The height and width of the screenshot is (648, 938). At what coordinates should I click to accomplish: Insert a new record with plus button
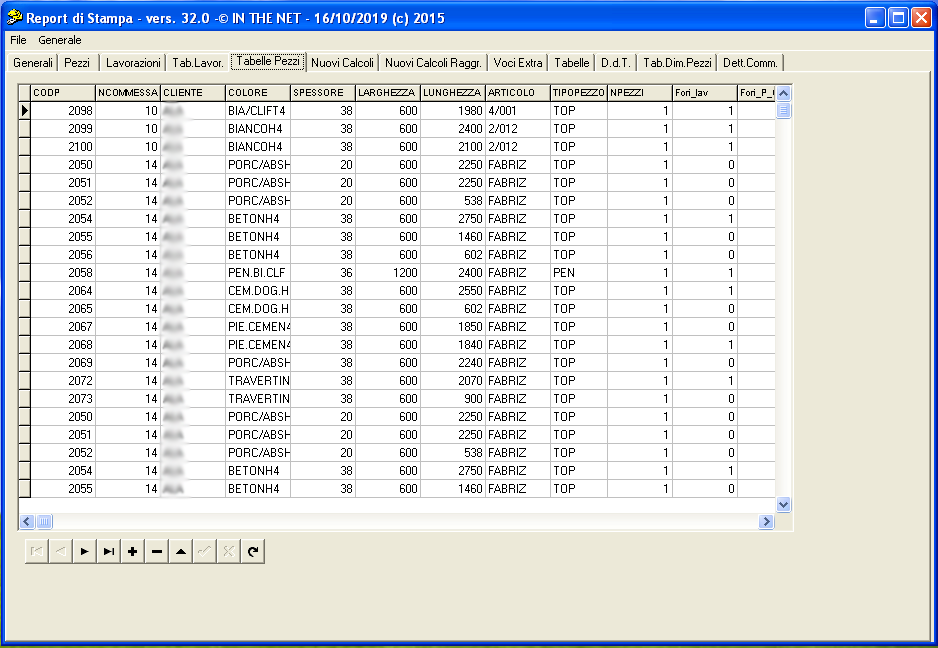coord(132,551)
